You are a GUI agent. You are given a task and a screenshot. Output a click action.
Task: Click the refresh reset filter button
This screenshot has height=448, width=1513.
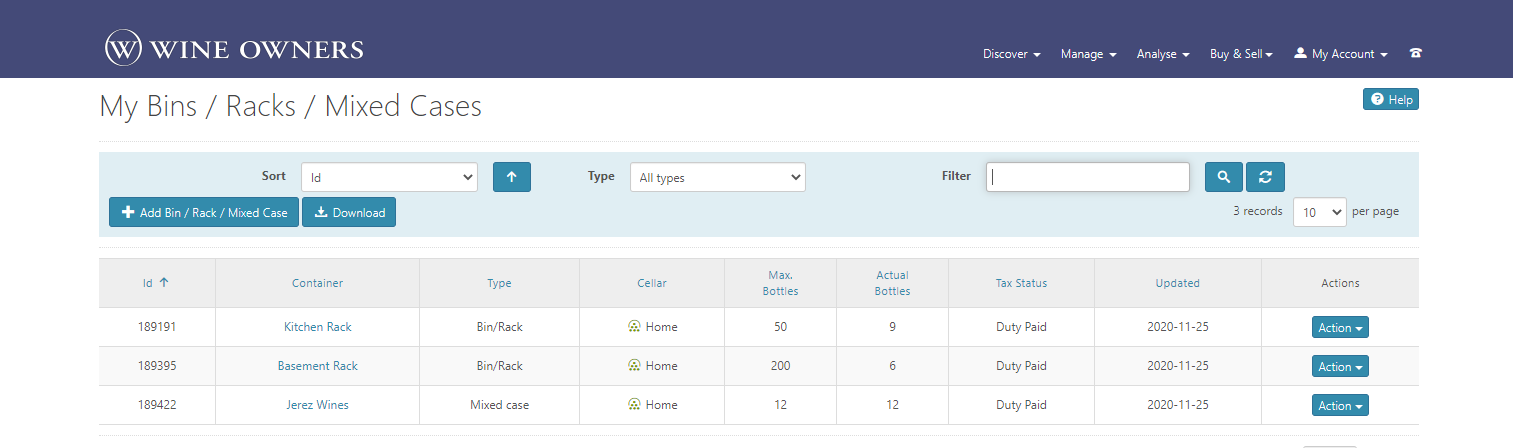coord(1265,177)
